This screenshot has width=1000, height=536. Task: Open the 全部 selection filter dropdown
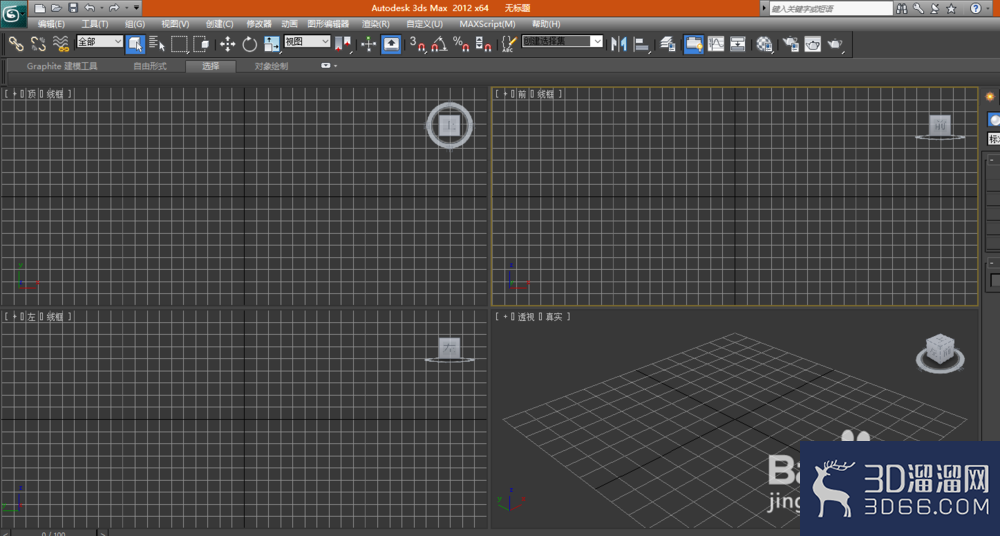pos(99,41)
